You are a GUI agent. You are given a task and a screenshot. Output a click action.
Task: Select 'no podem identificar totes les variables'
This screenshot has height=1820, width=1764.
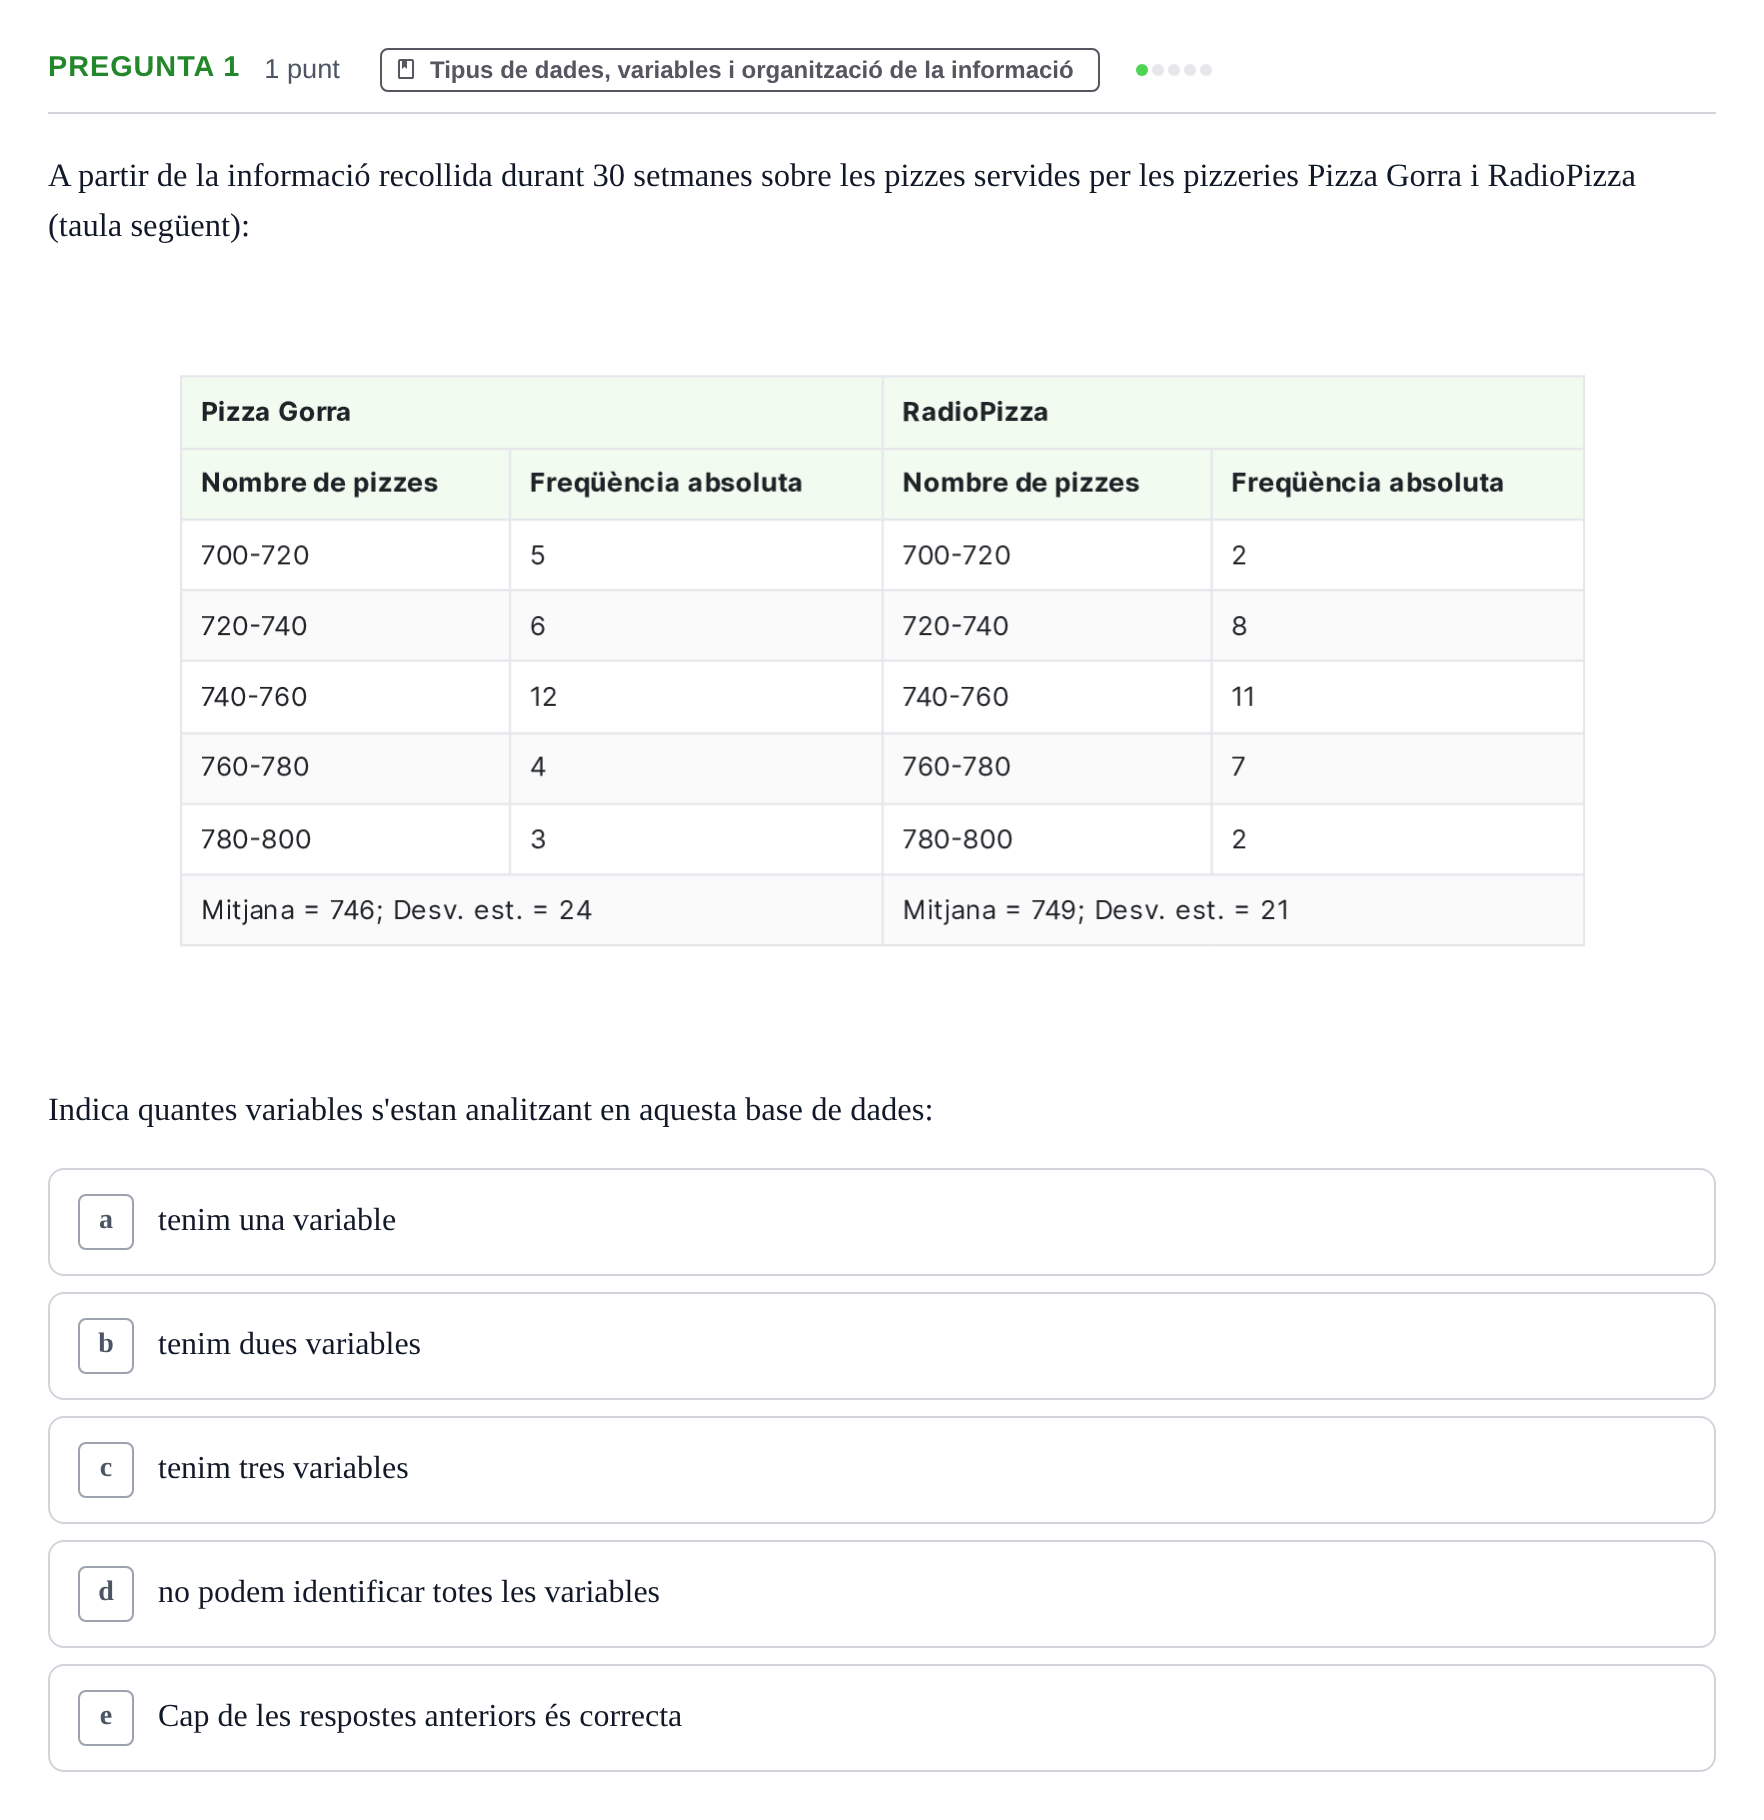coord(882,1594)
